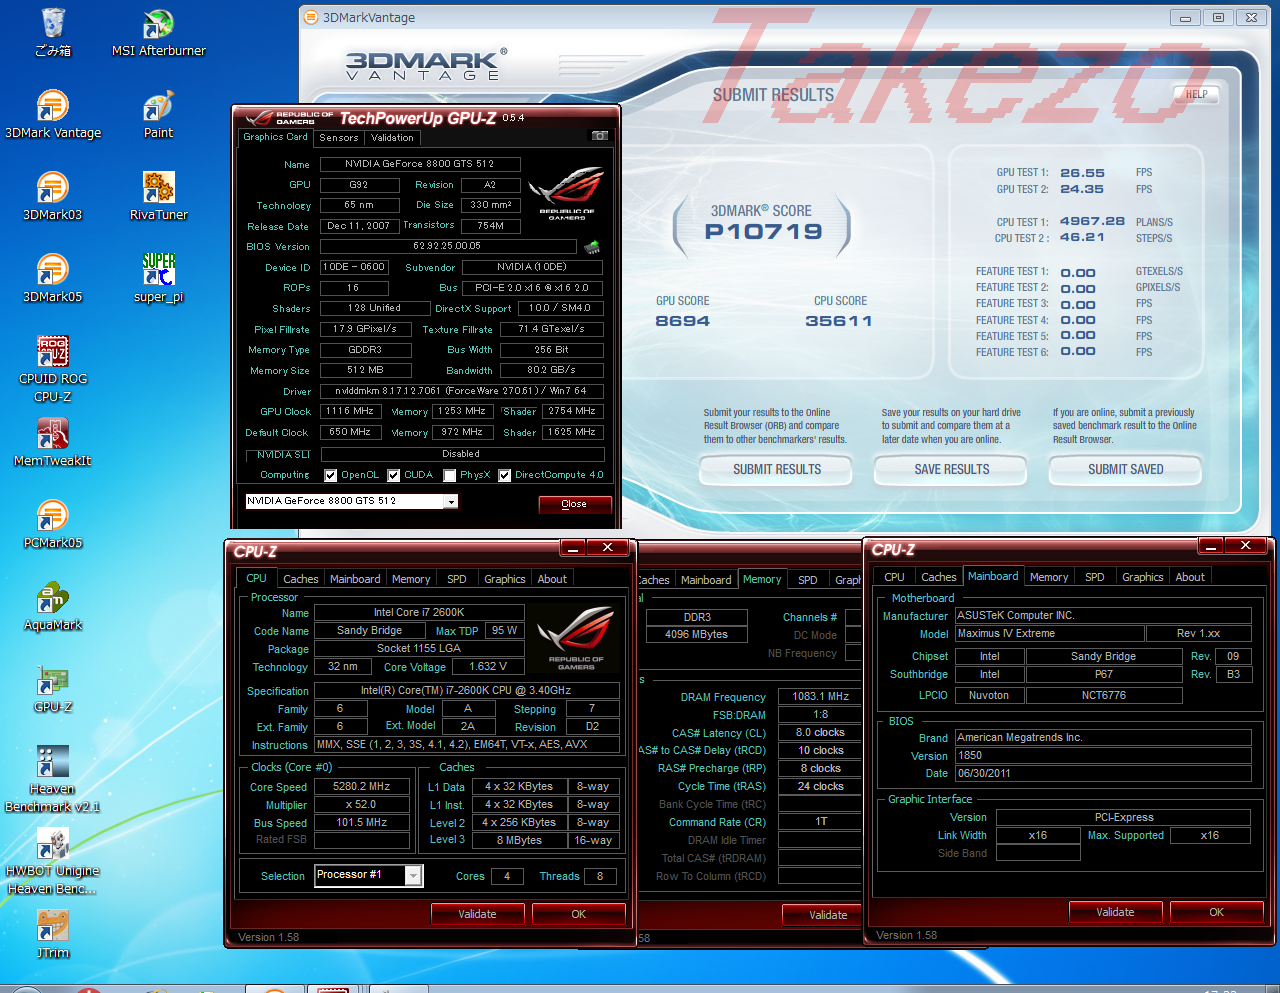The width and height of the screenshot is (1280, 993).
Task: Open MemTweakIt desktop icon
Action: pos(53,441)
